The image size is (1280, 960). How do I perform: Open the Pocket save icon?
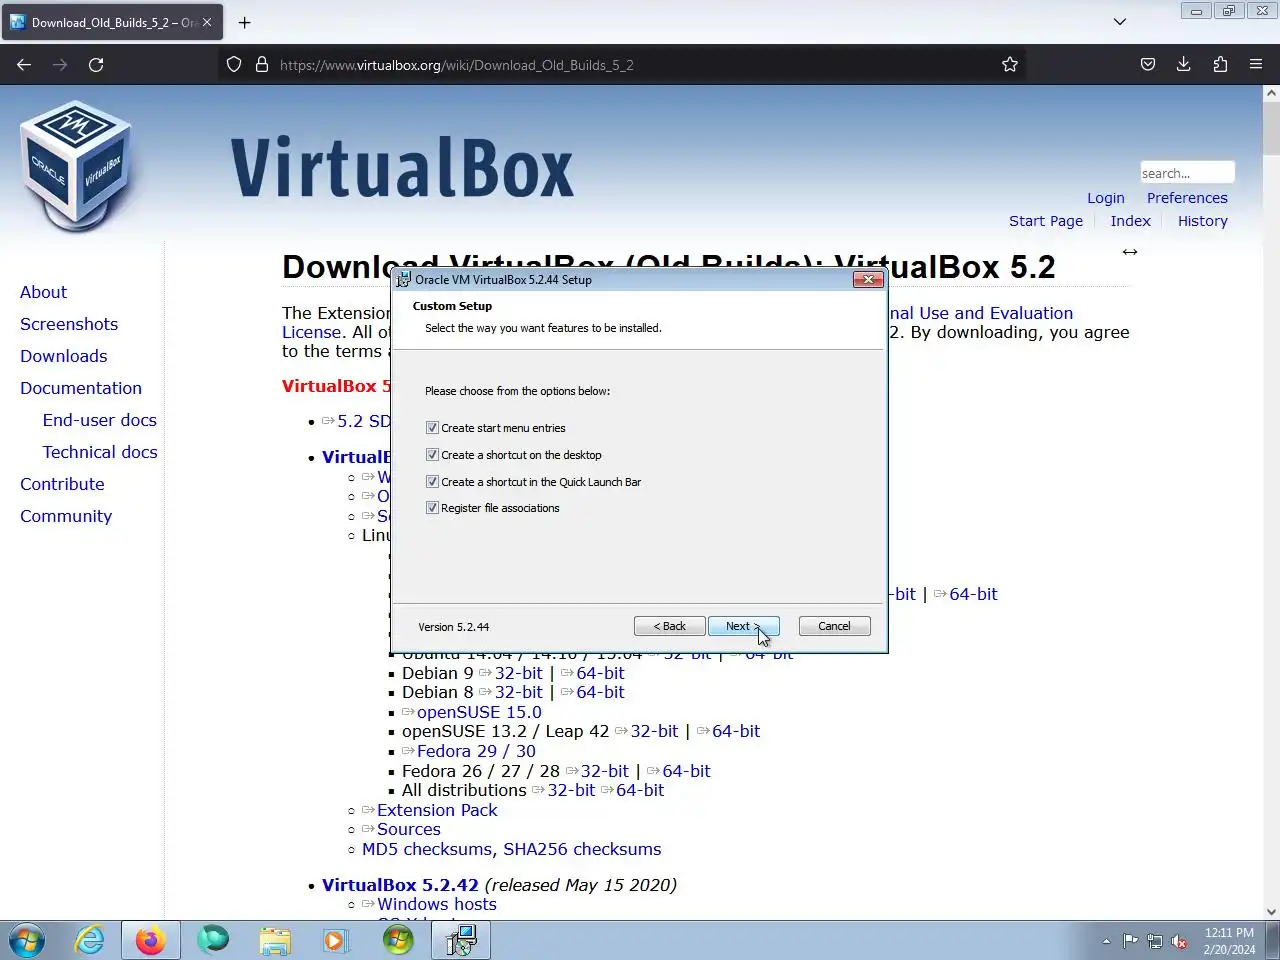pyautogui.click(x=1148, y=65)
